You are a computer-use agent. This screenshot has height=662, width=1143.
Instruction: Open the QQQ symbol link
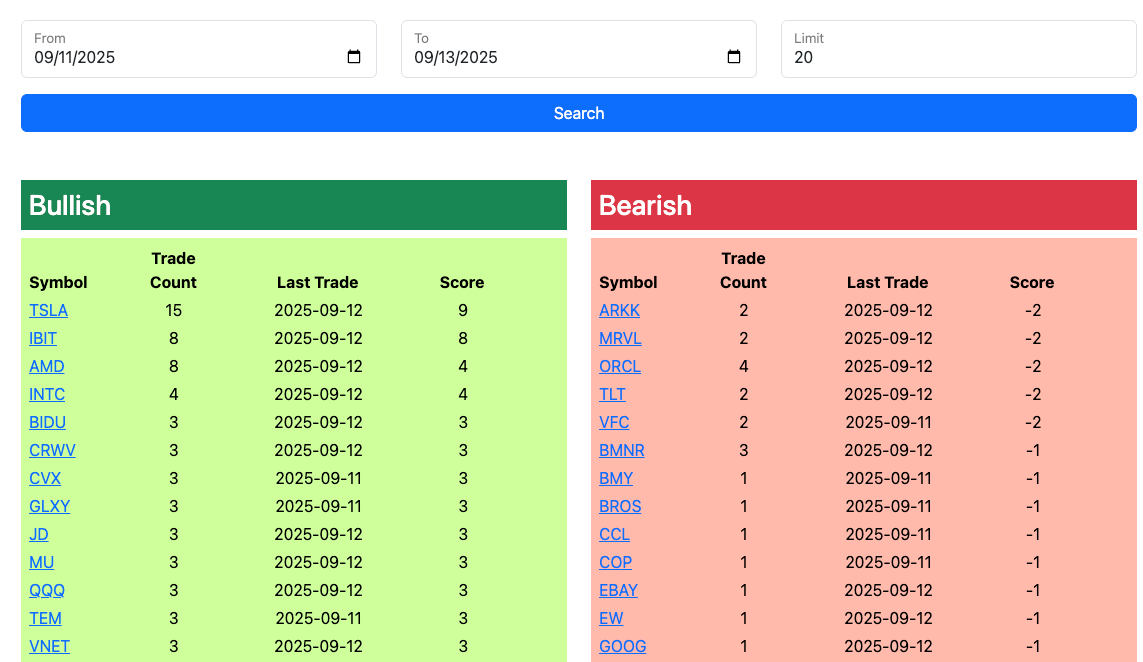point(47,591)
